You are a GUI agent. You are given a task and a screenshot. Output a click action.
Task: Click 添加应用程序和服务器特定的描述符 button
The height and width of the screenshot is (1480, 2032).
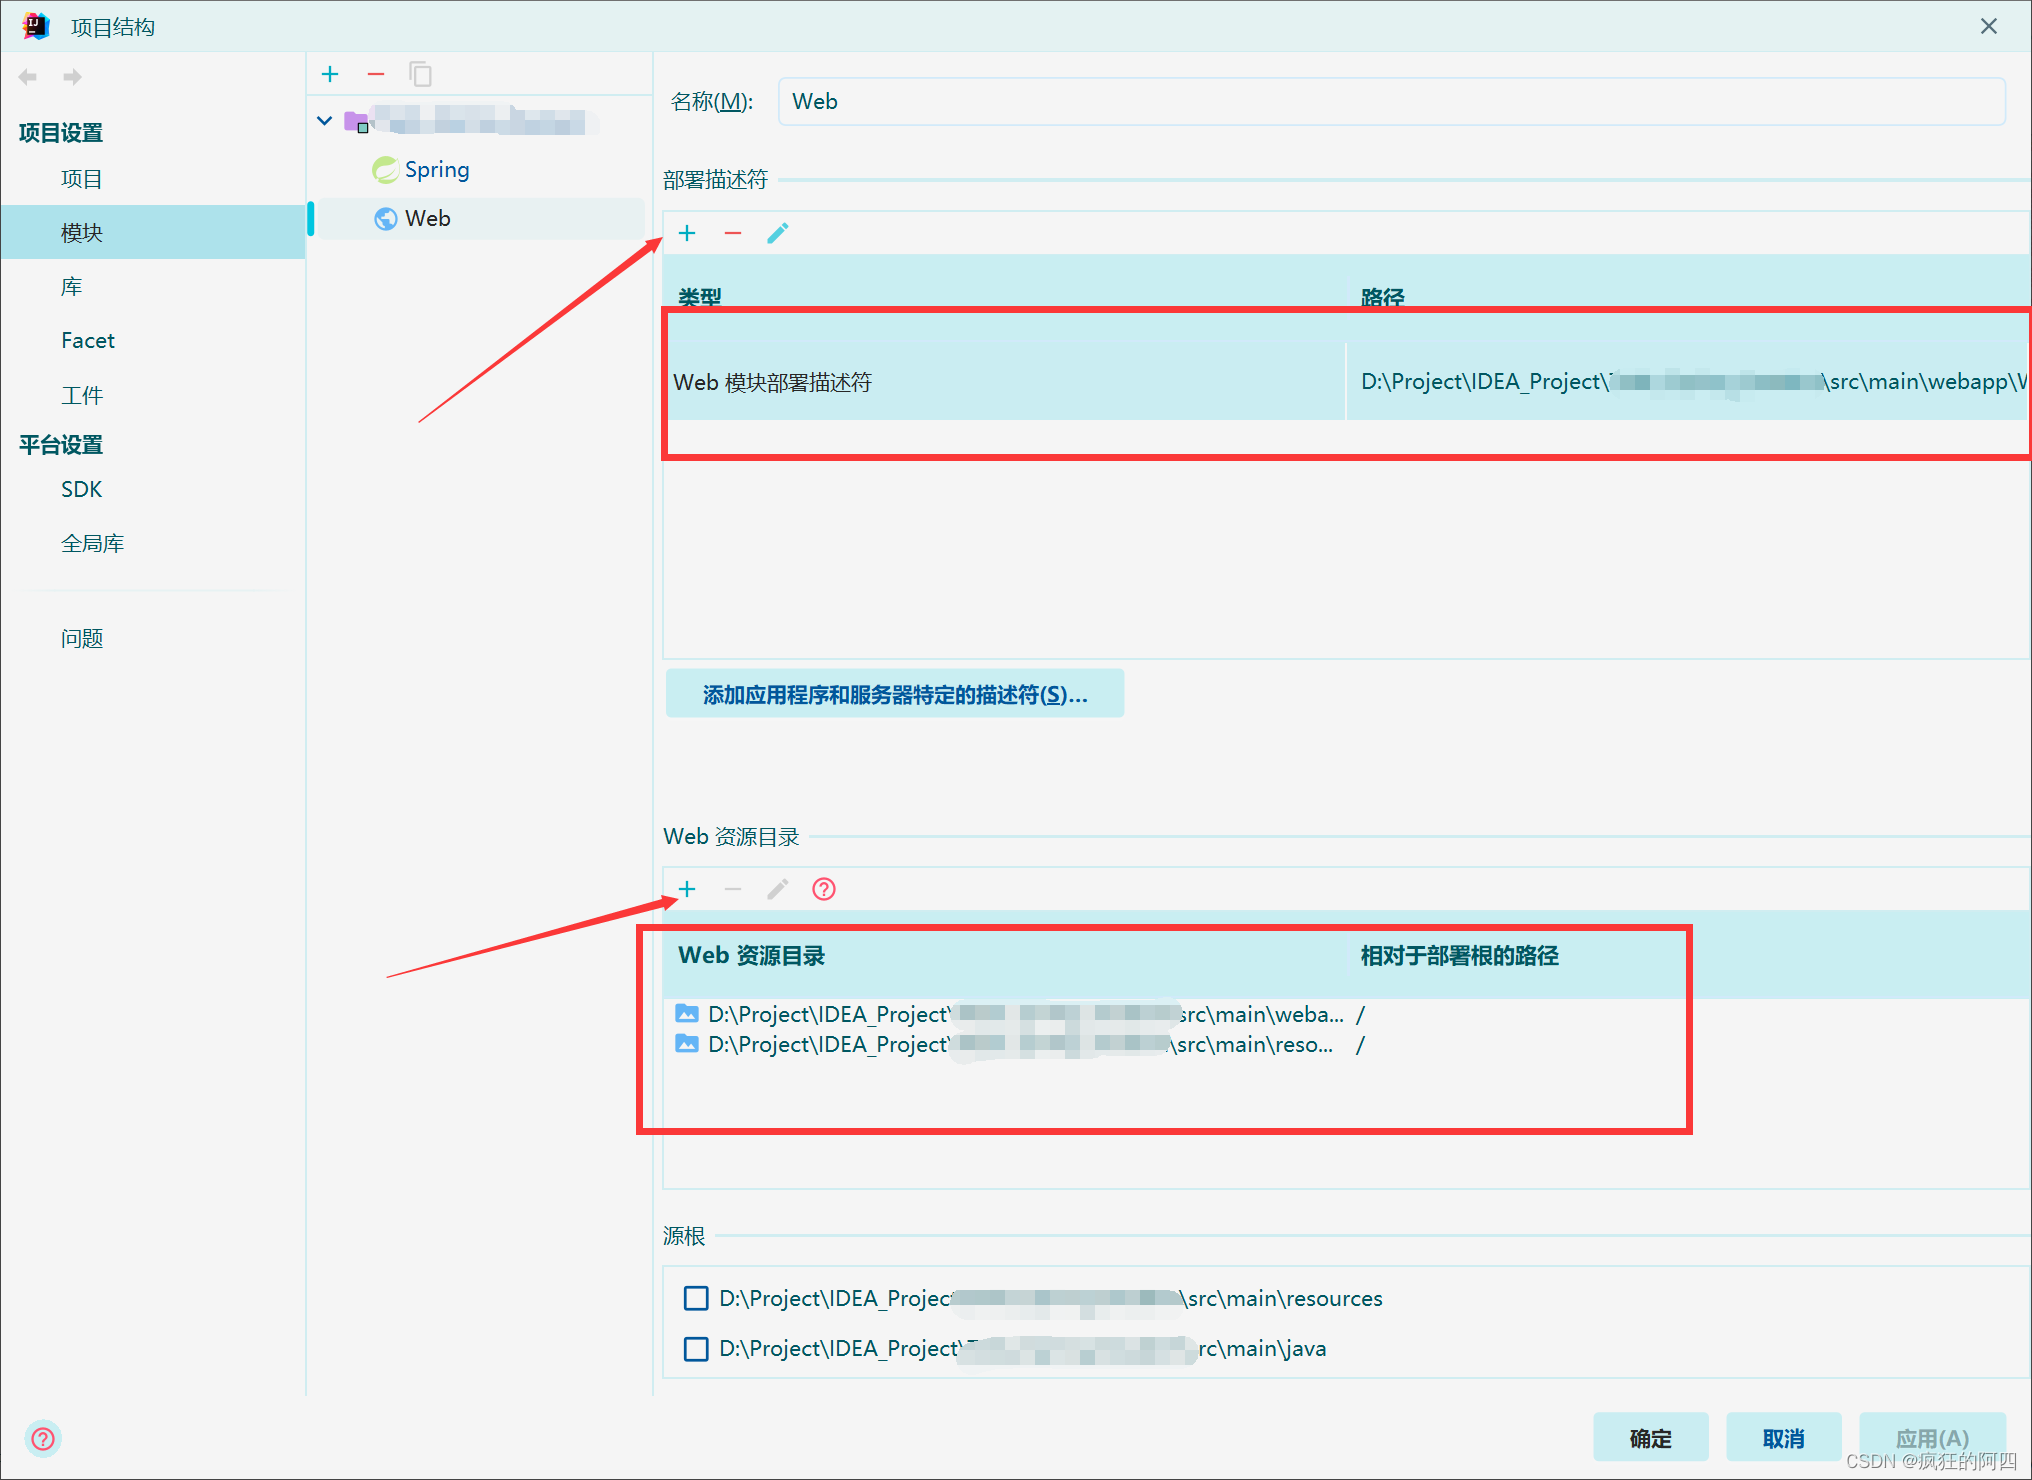tap(895, 694)
